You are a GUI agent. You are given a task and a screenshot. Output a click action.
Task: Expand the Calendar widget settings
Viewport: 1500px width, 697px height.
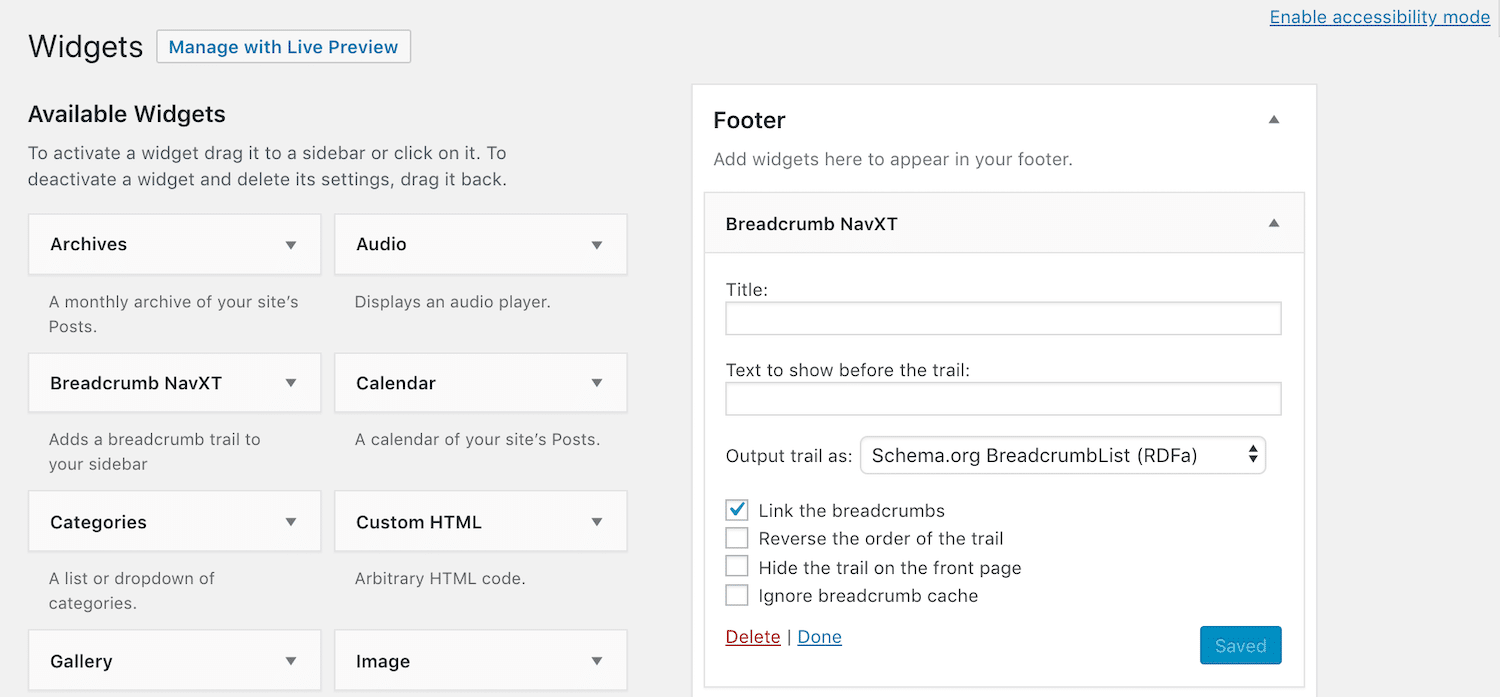597,383
